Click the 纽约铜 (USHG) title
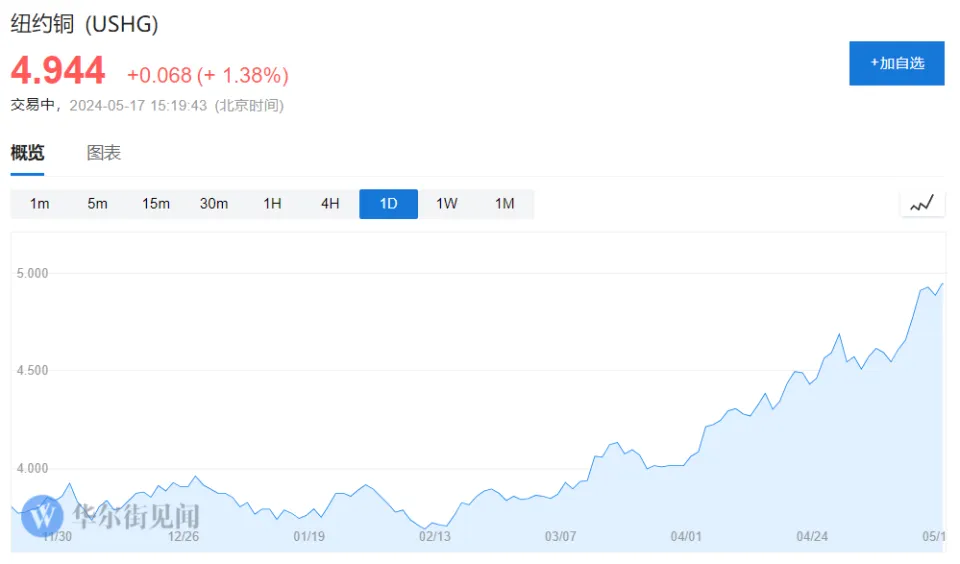This screenshot has height=564, width=960. (85, 25)
